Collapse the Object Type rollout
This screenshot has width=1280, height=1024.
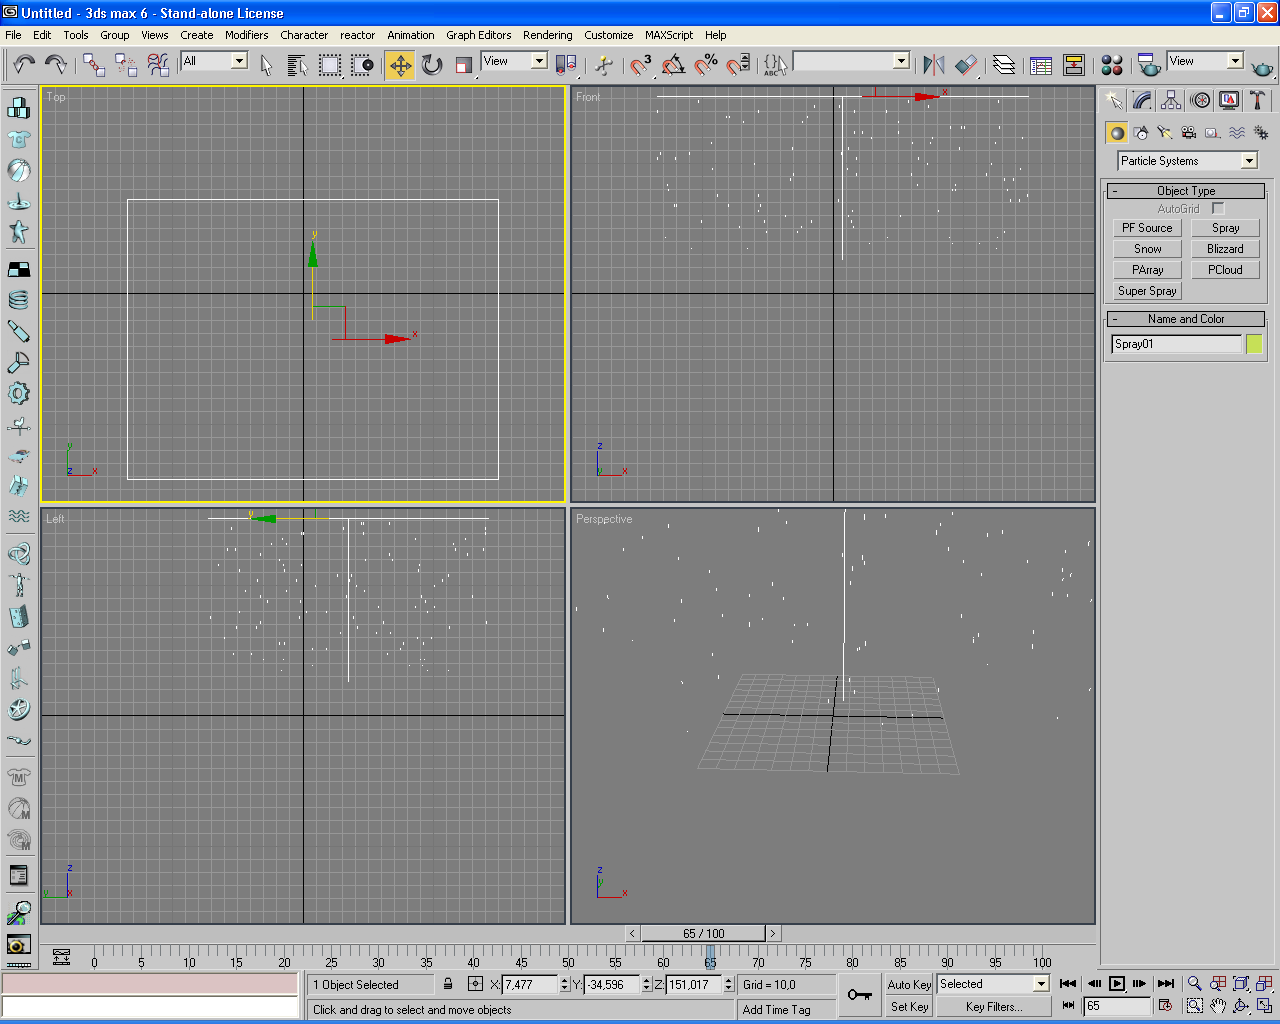pyautogui.click(x=1186, y=191)
